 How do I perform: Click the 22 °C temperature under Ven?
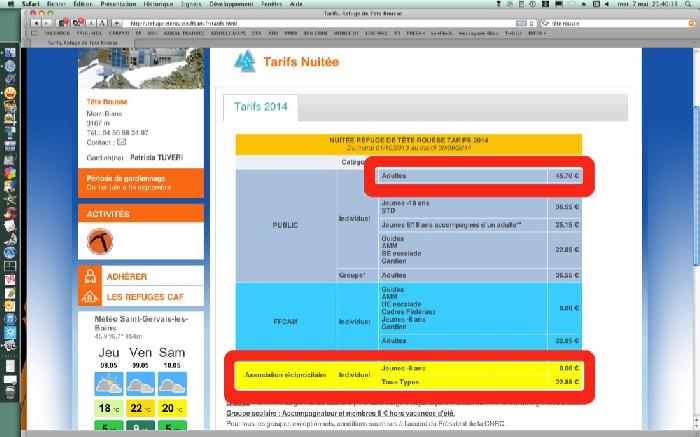coord(141,408)
